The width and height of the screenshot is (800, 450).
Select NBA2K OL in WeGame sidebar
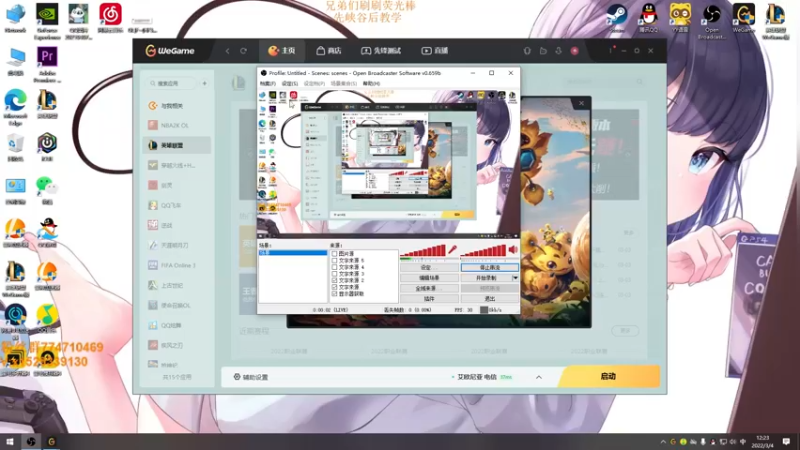[x=177, y=126]
